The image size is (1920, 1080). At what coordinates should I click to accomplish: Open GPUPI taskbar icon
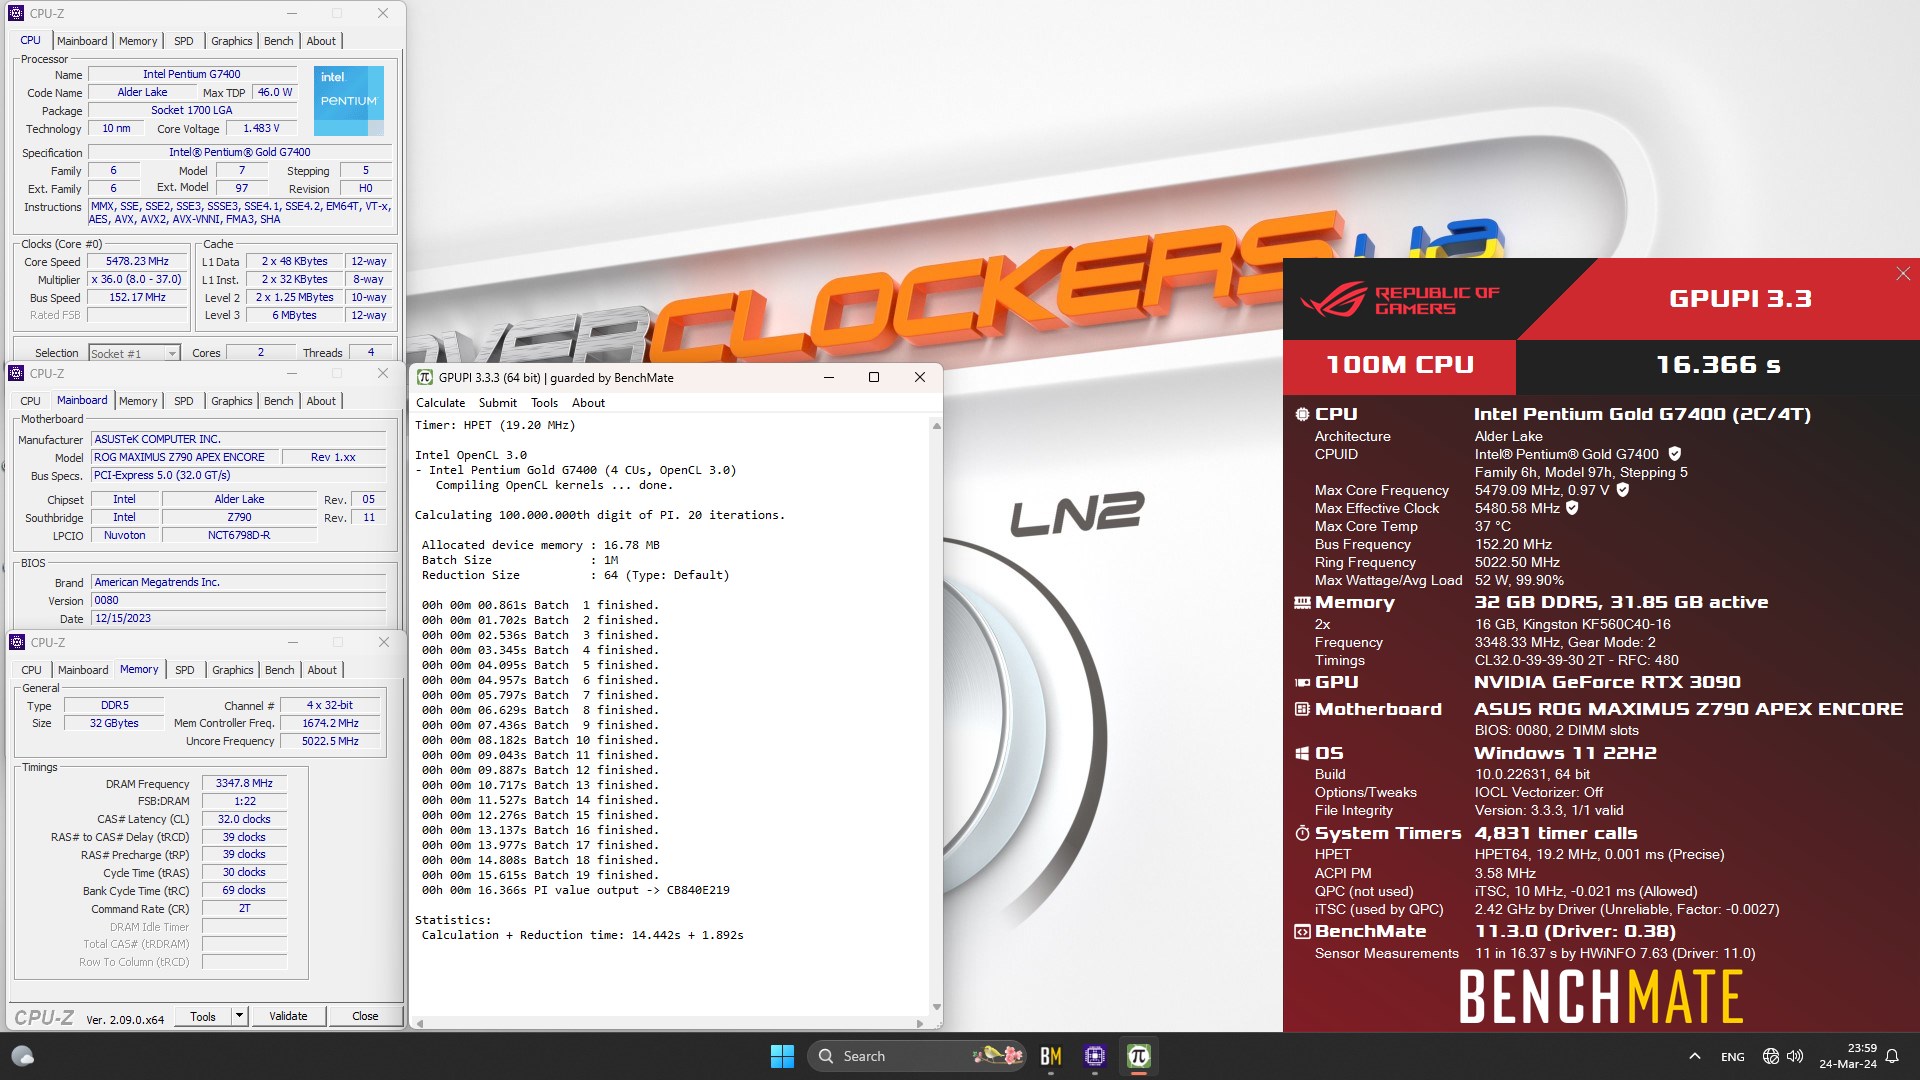(x=1138, y=1056)
